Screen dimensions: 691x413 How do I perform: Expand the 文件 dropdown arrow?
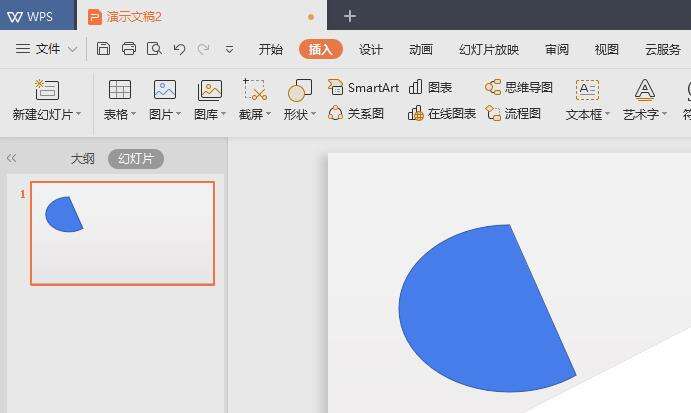(x=72, y=49)
